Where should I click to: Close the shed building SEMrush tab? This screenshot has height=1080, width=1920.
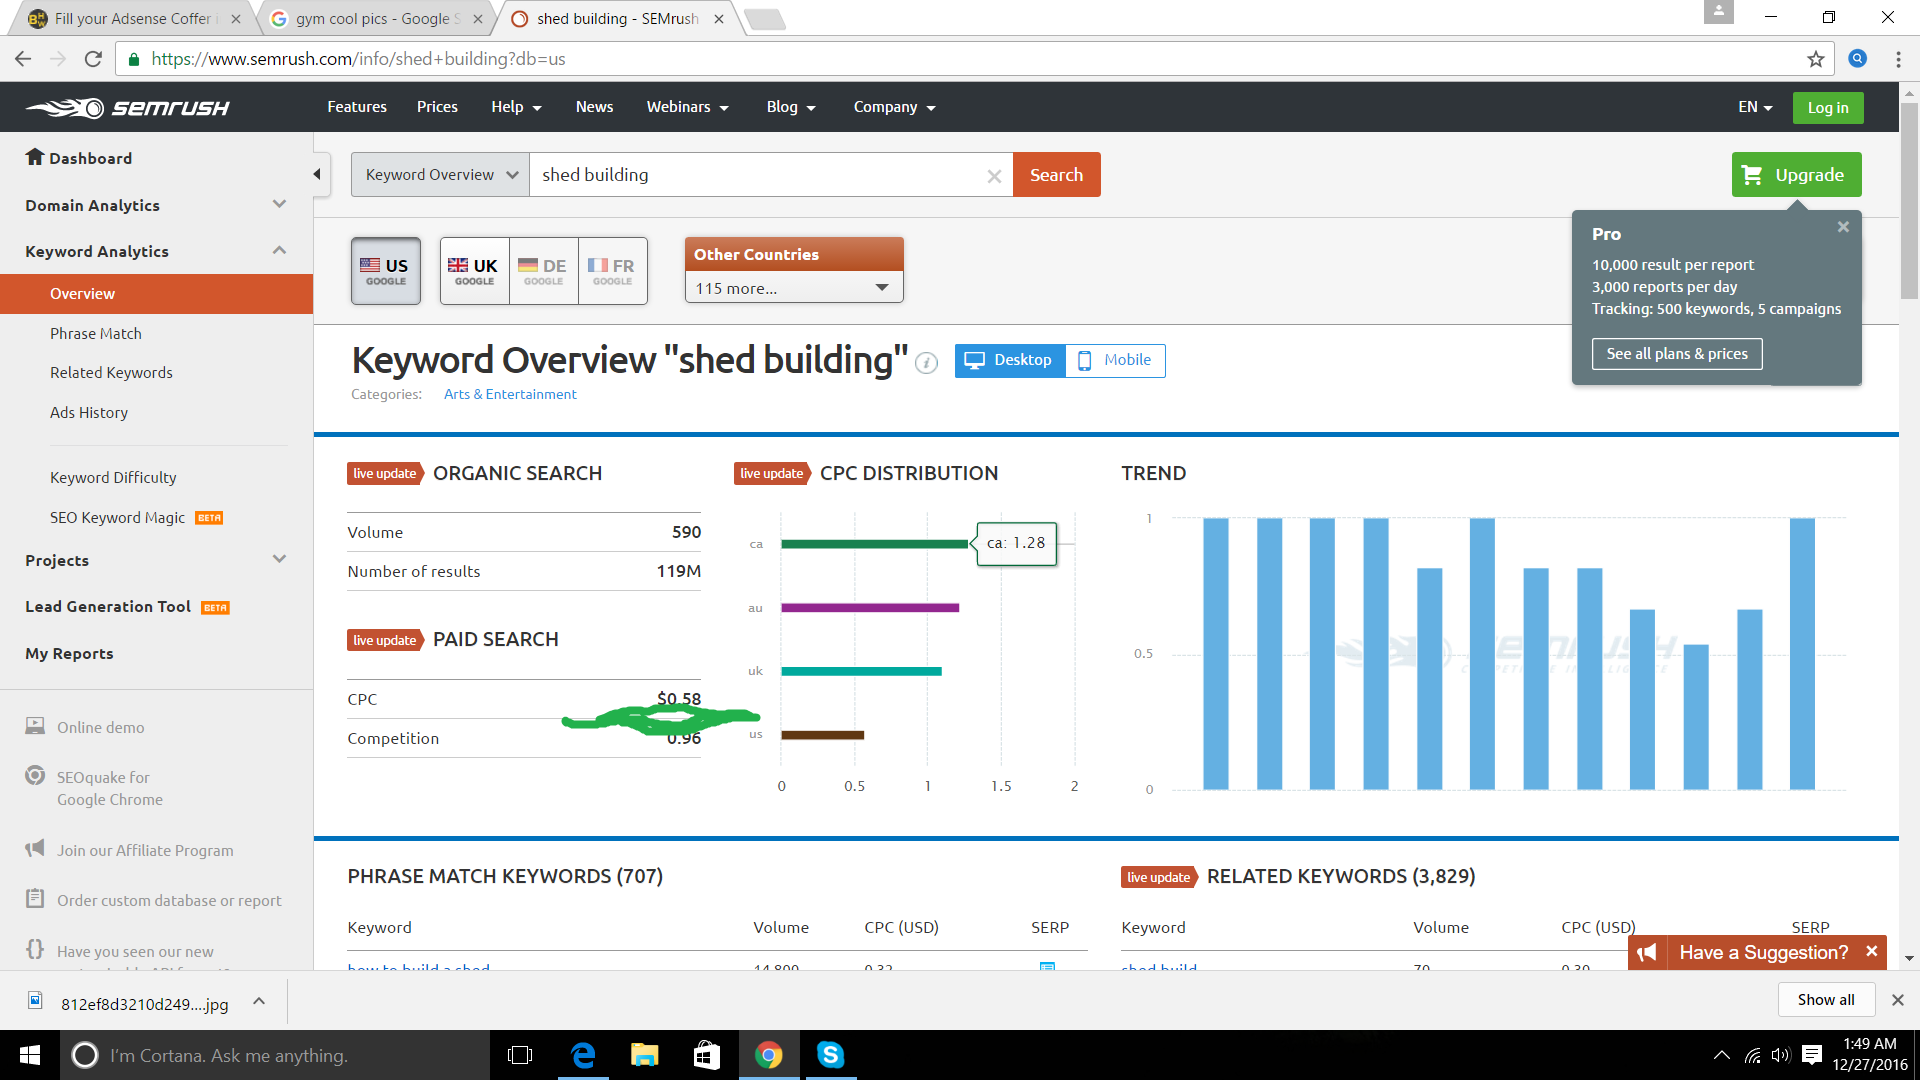719,19
